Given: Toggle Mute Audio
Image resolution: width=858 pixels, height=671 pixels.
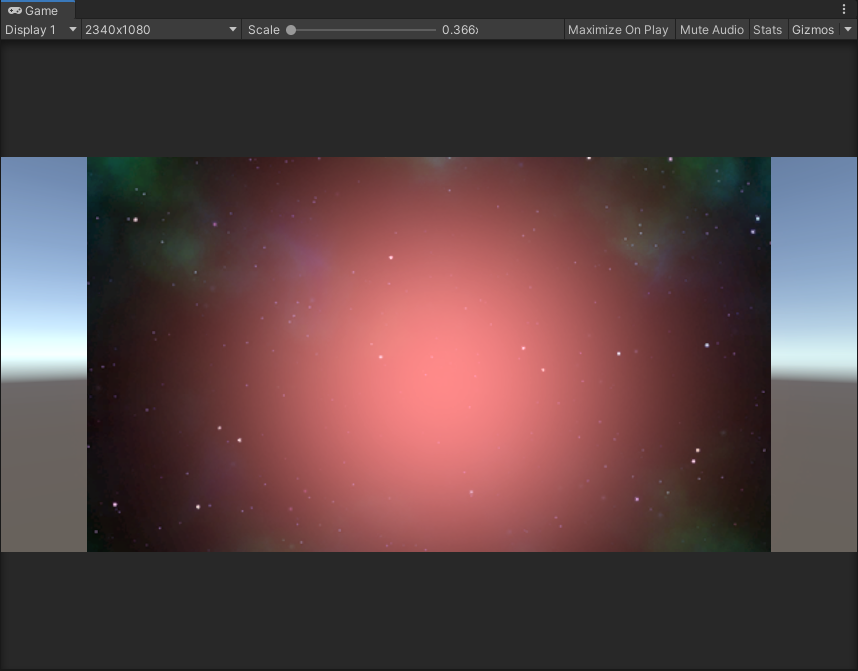Looking at the screenshot, I should [x=711, y=30].
